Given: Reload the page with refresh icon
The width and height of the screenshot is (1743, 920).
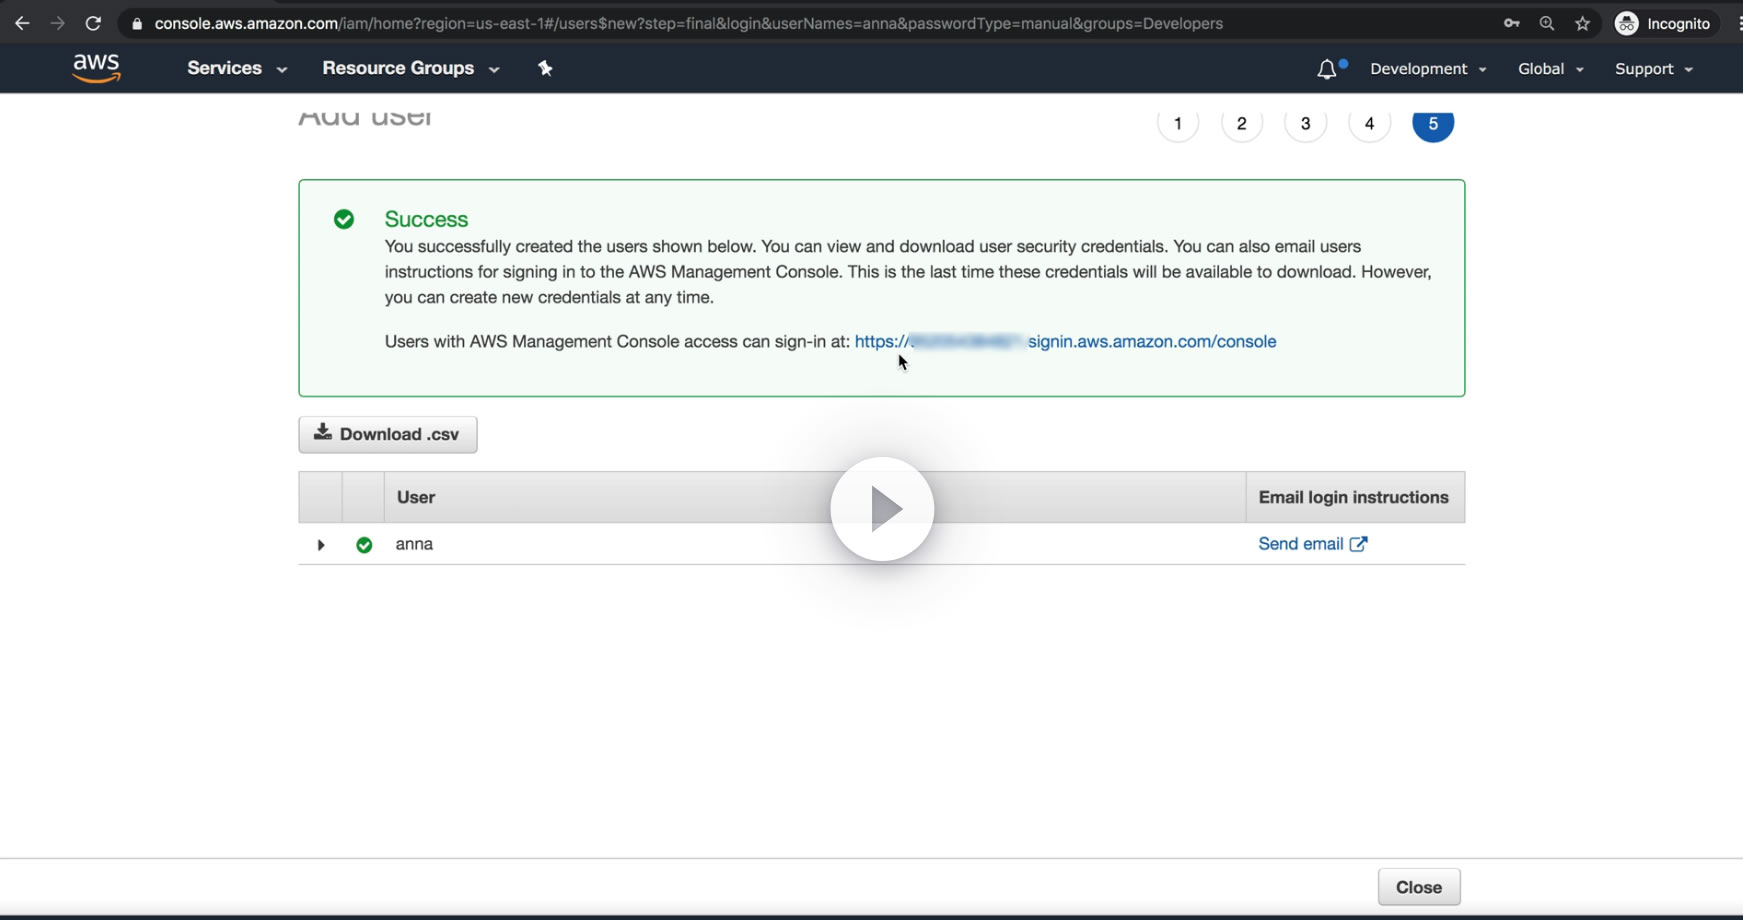Looking at the screenshot, I should (93, 23).
